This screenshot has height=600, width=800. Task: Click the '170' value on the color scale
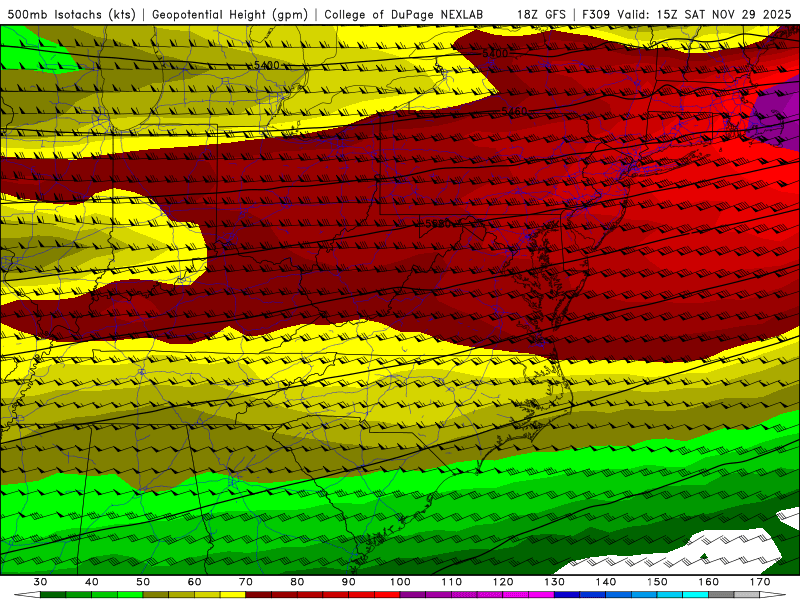760,582
